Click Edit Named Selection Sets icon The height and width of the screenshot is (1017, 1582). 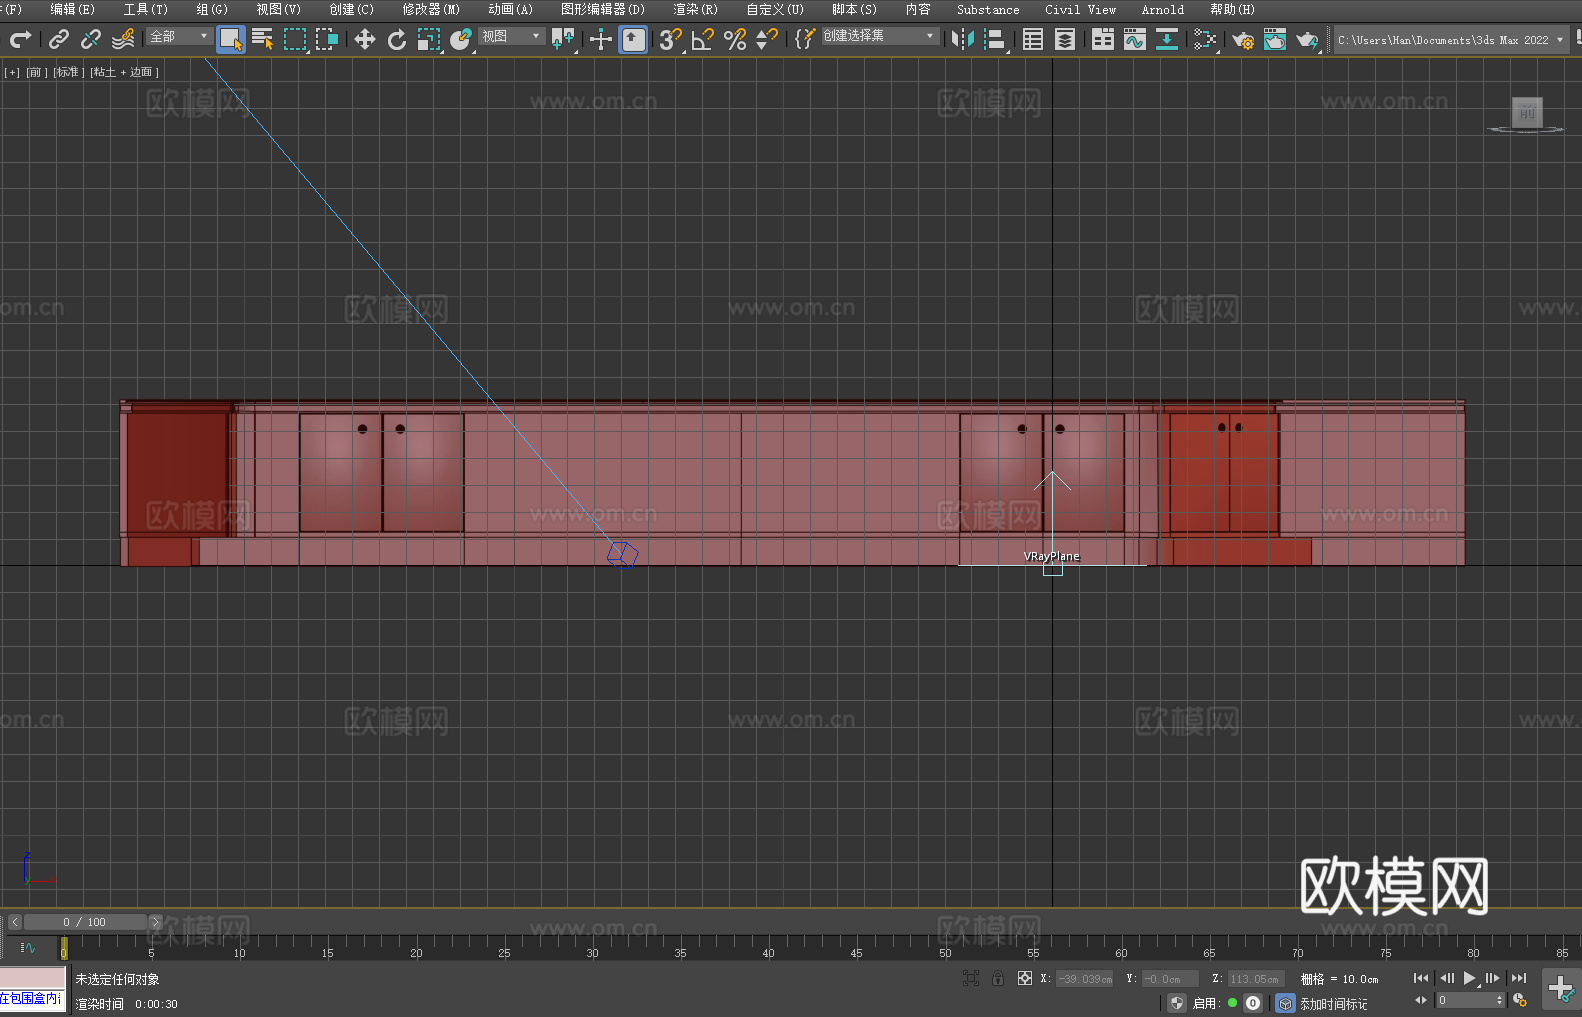click(x=804, y=39)
